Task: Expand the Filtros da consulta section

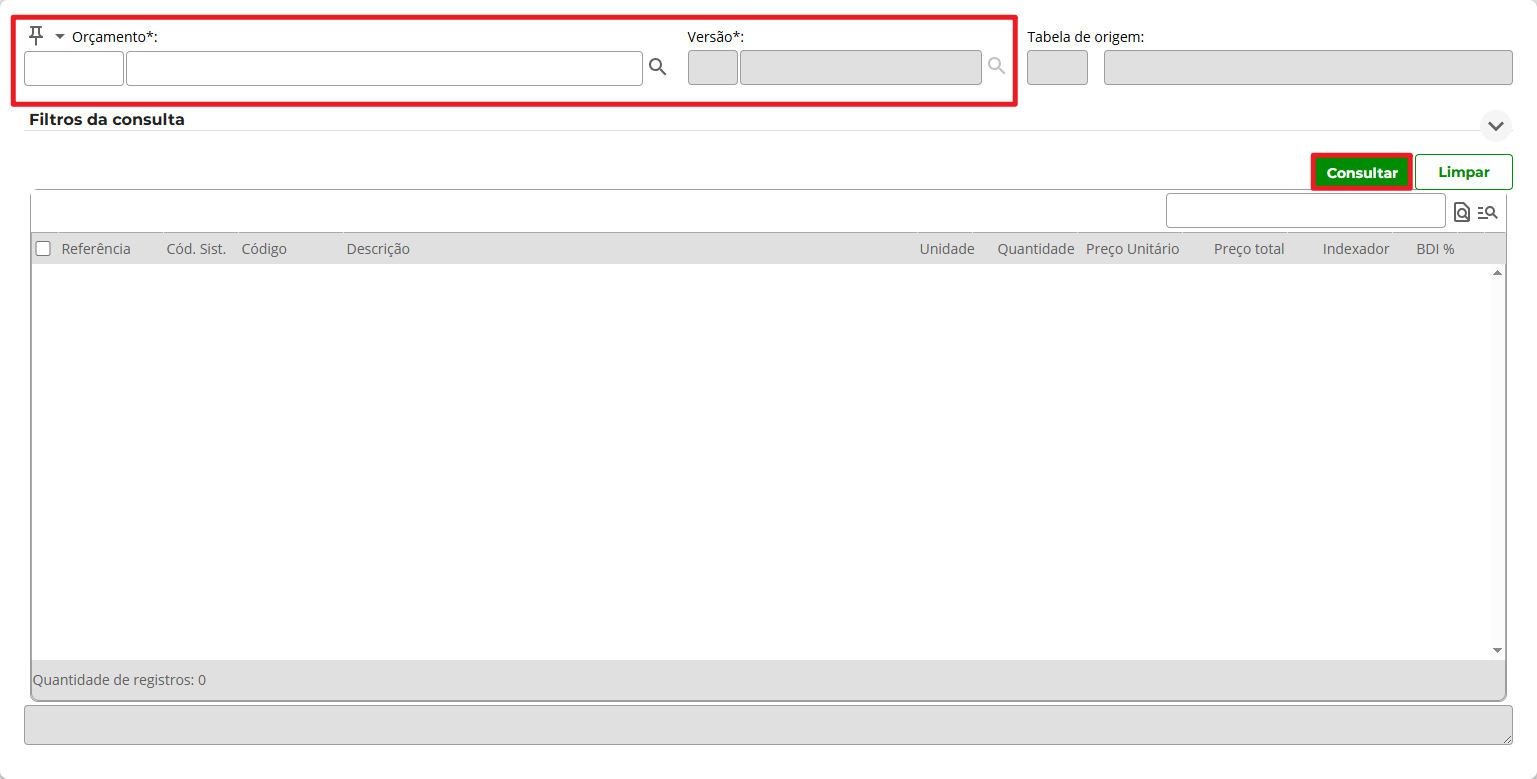Action: tap(1495, 126)
